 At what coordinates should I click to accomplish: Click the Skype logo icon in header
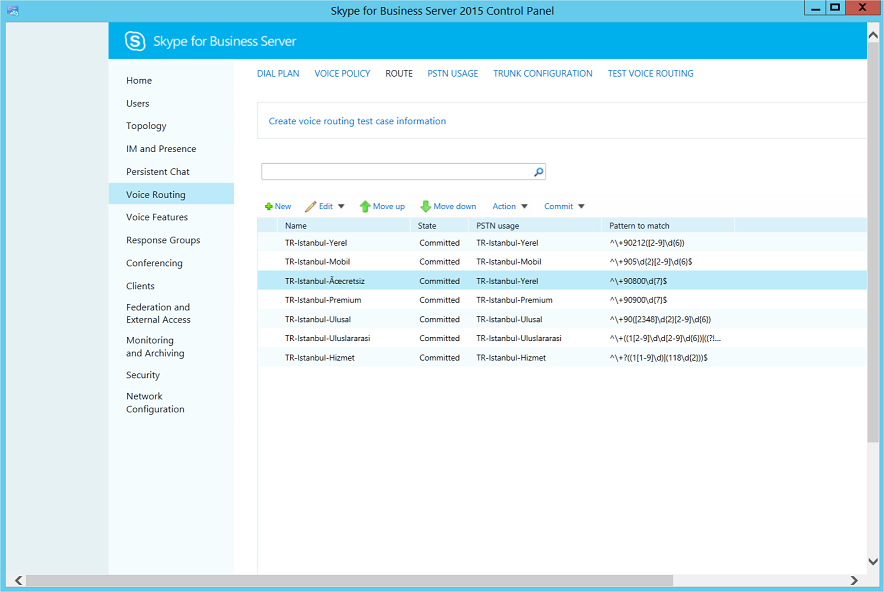tap(135, 41)
